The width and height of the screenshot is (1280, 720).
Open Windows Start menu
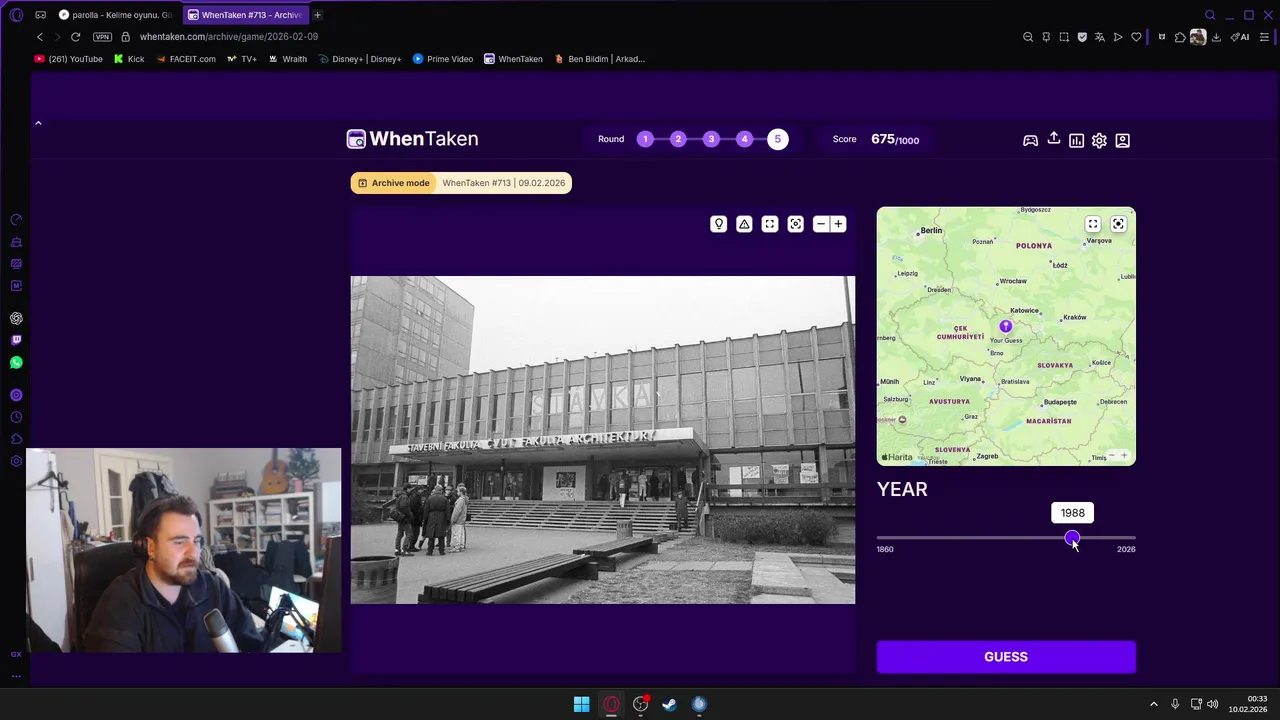(581, 704)
